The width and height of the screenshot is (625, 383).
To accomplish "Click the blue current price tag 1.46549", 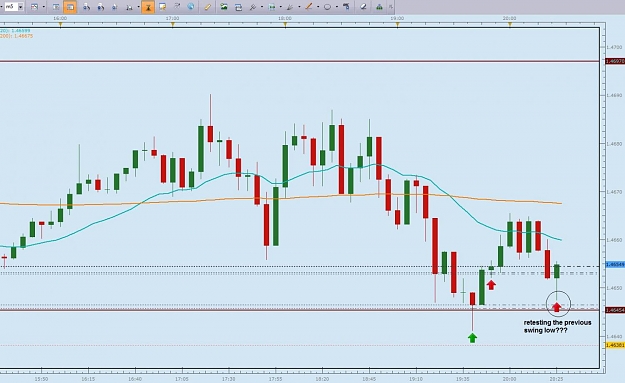I will point(615,265).
